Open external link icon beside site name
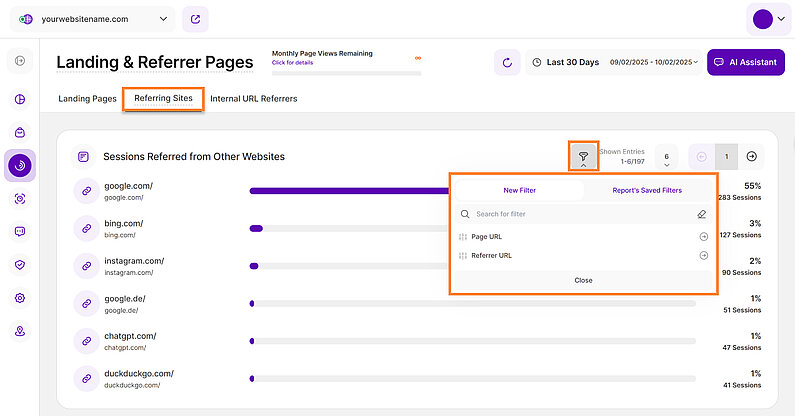 click(197, 18)
